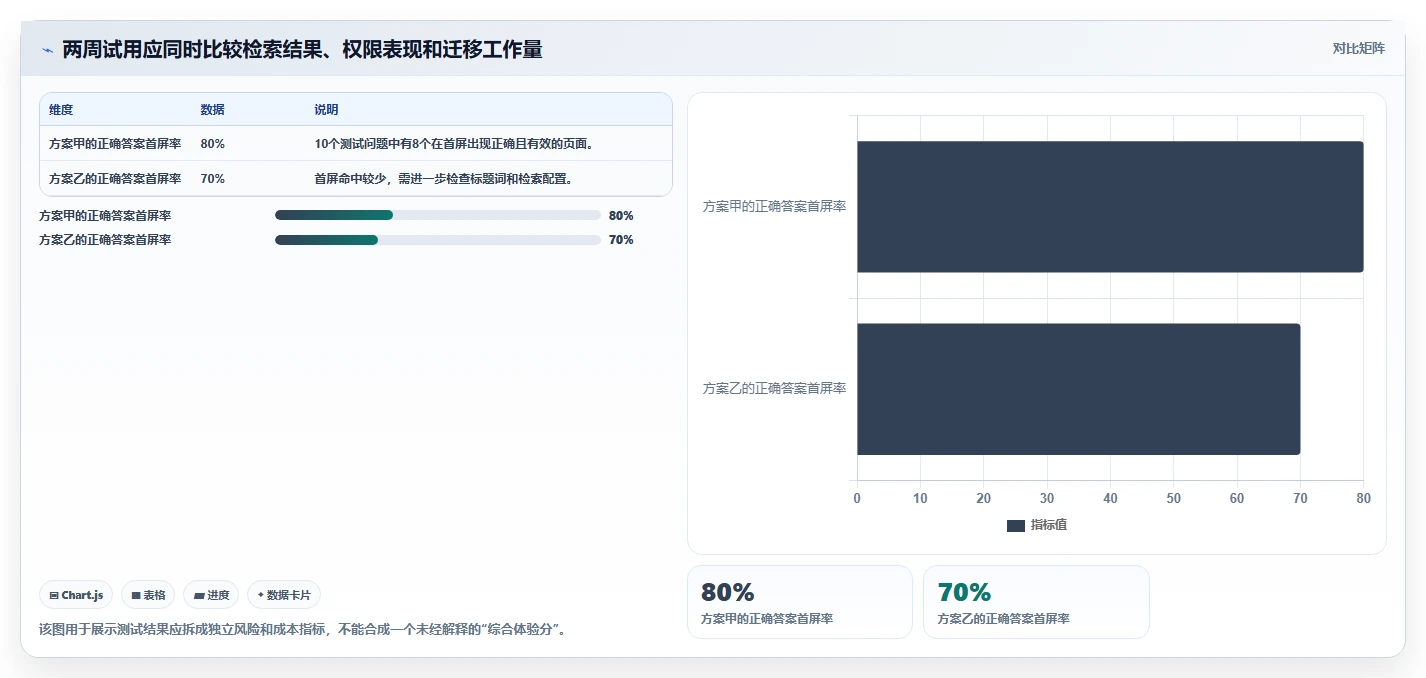Open the 70% data card for 方案乙
This screenshot has height=678, width=1426.
1036,602
